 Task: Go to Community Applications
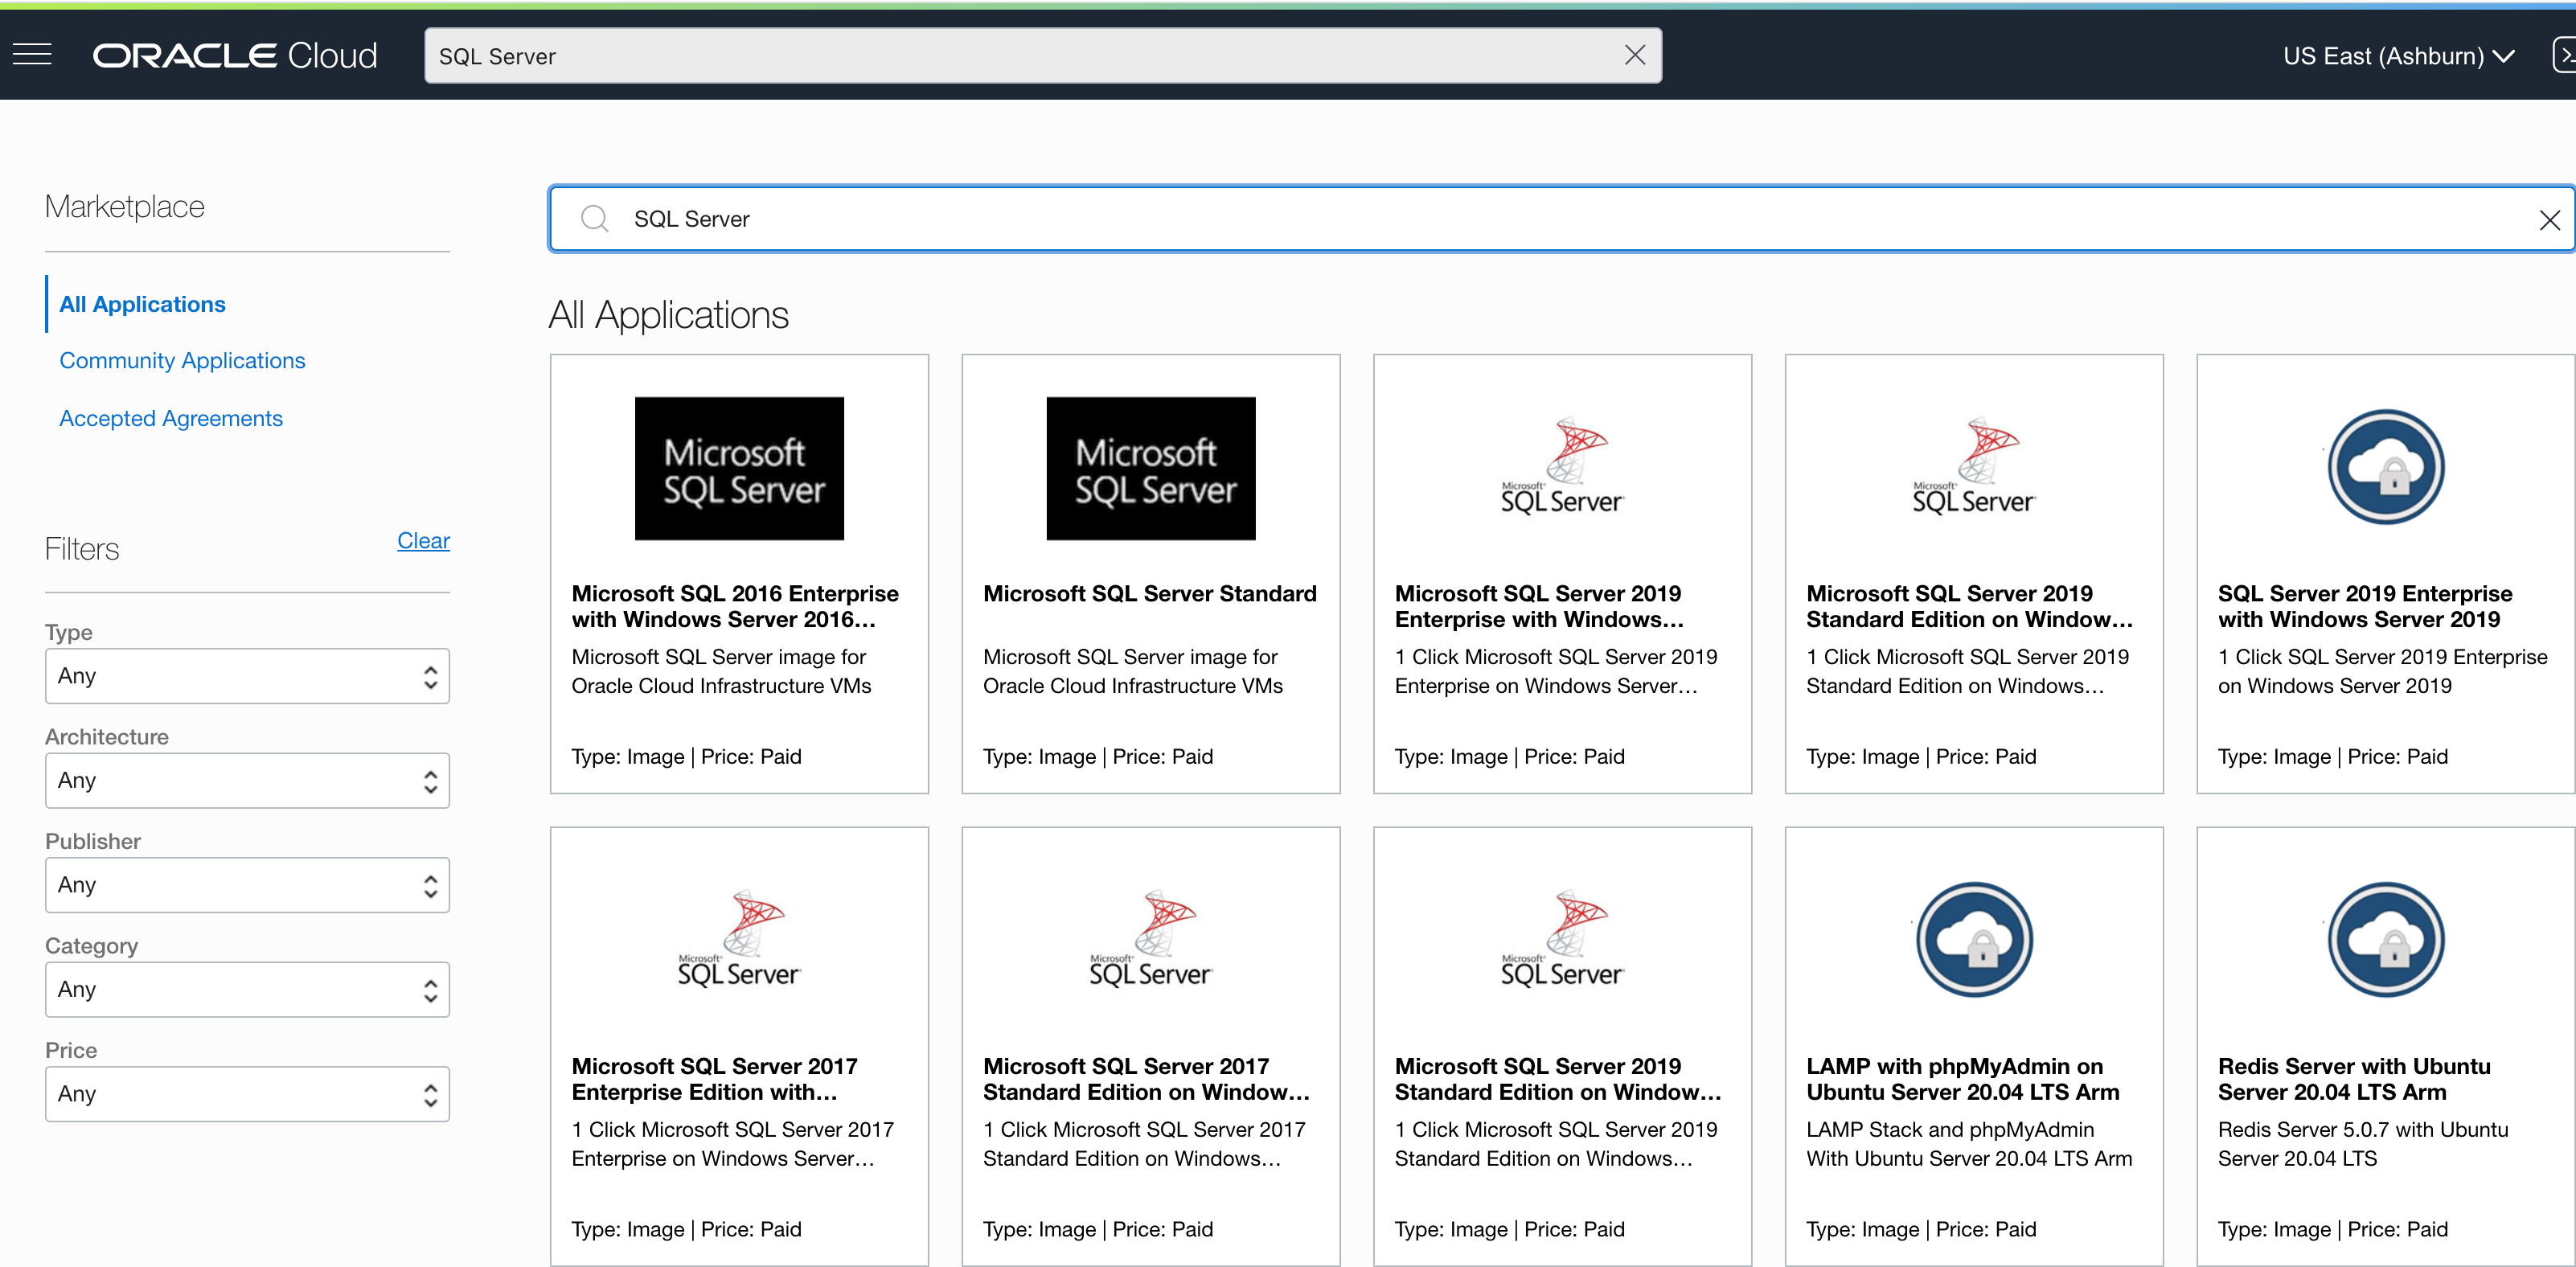(182, 360)
